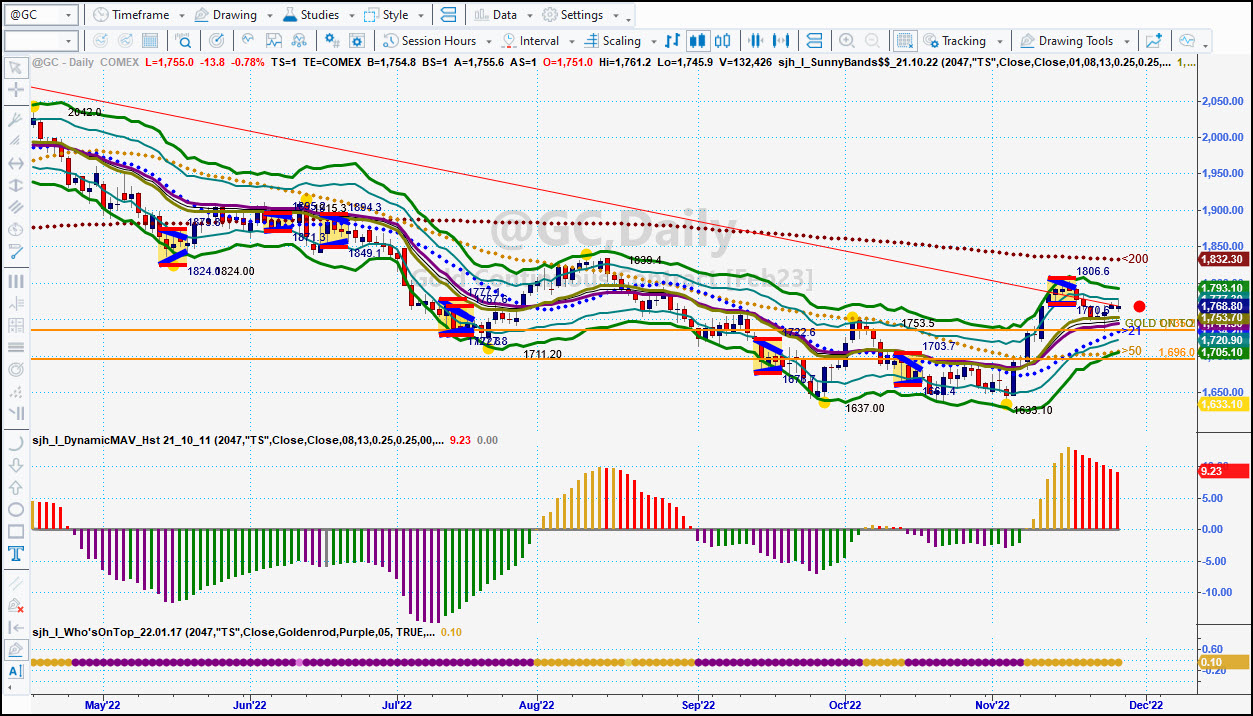Click the stacked panels icon beside Style
This screenshot has height=716, width=1253.
click(447, 15)
